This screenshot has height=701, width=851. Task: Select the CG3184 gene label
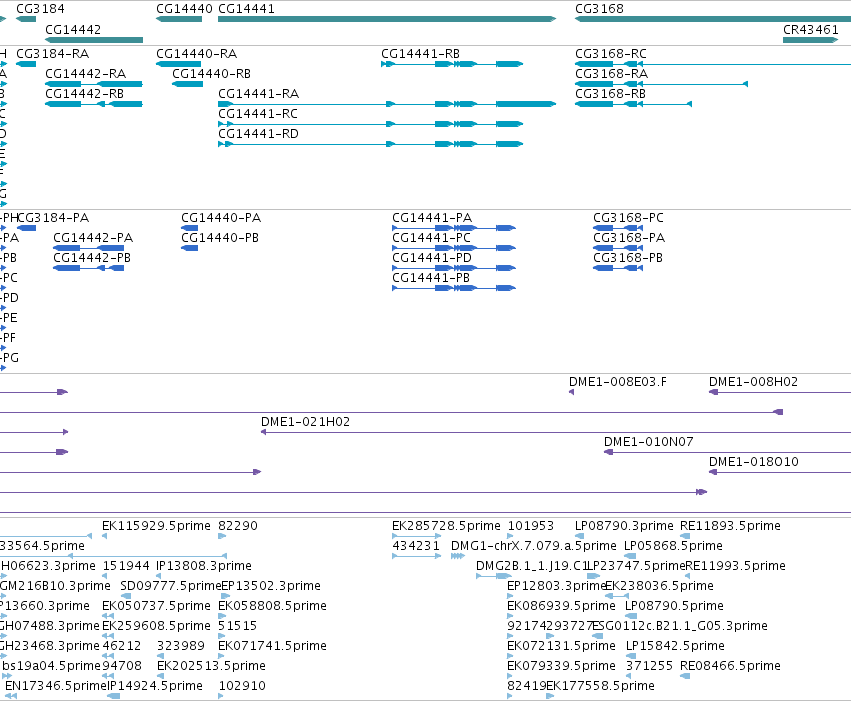click(40, 9)
